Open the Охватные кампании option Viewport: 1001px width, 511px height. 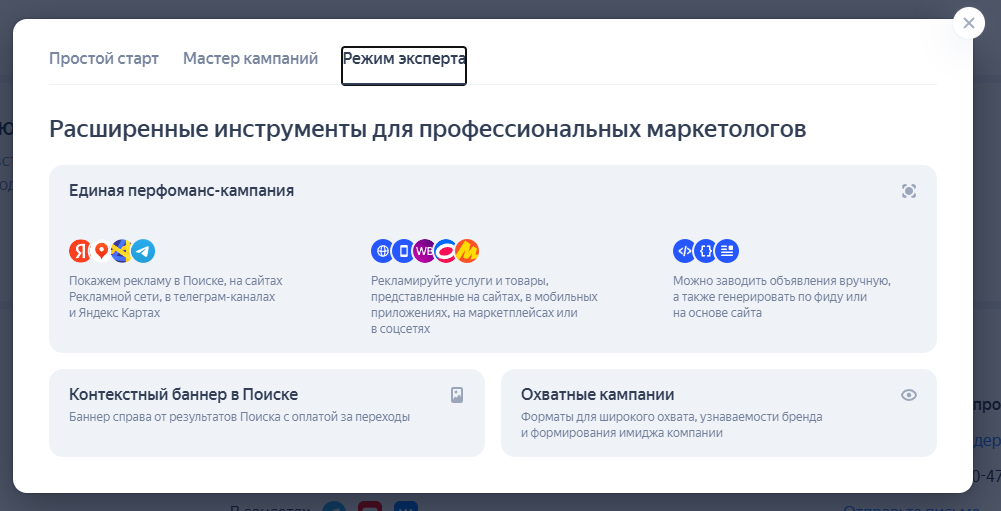click(597, 395)
